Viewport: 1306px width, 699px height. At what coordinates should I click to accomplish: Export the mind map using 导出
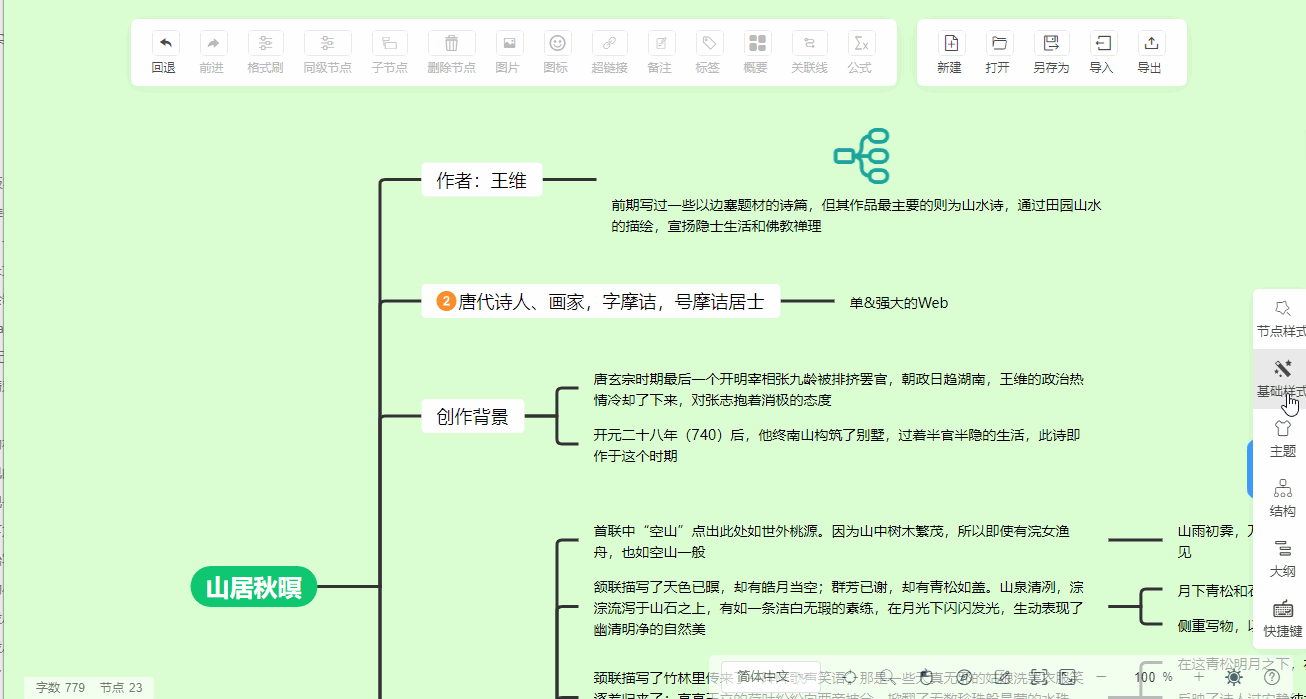click(x=1151, y=52)
